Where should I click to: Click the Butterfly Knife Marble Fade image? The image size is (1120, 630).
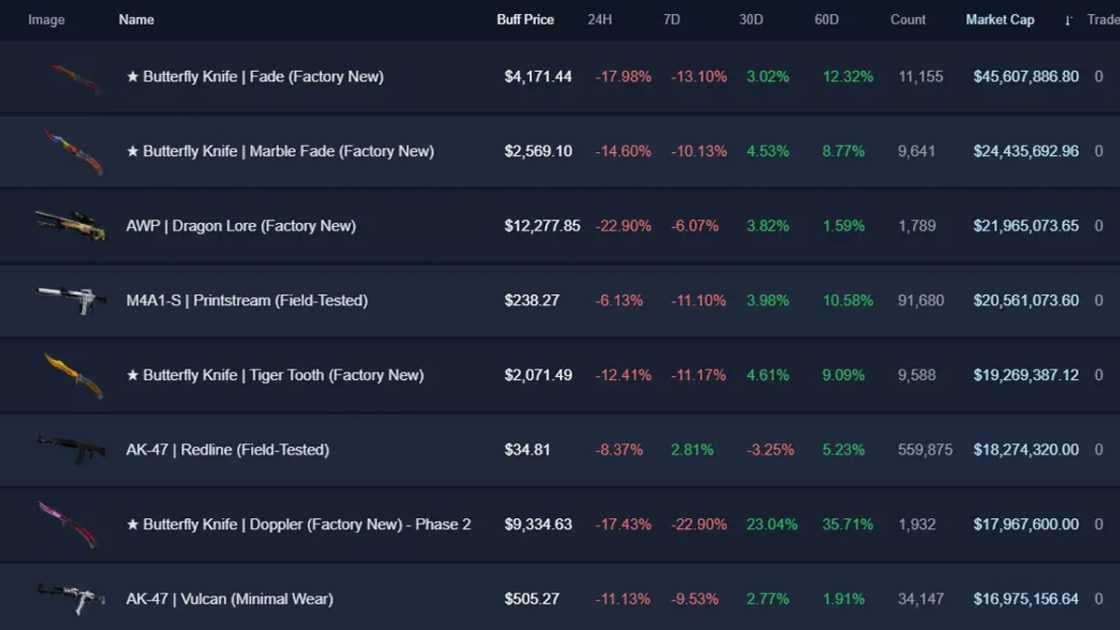pos(74,152)
